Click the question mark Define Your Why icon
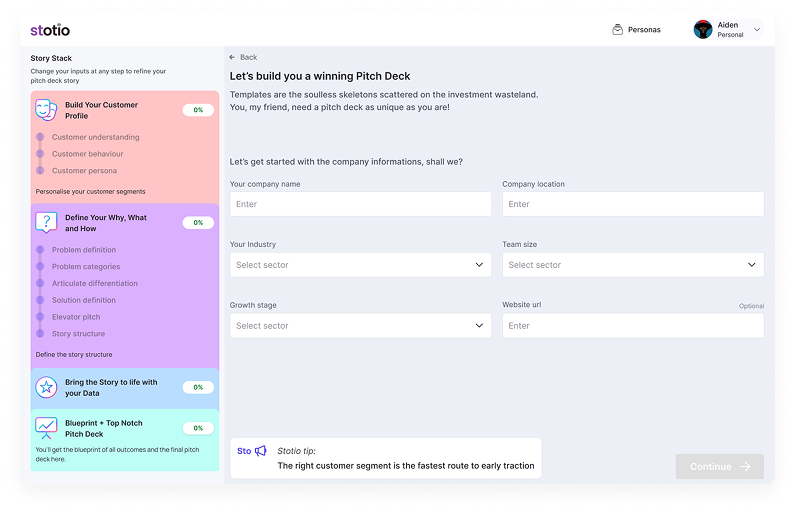This screenshot has height=512, width=796. 46,222
